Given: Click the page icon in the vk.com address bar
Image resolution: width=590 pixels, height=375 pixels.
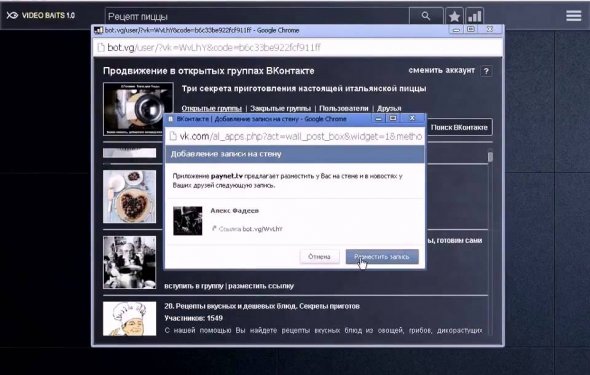Looking at the screenshot, I should (173, 136).
